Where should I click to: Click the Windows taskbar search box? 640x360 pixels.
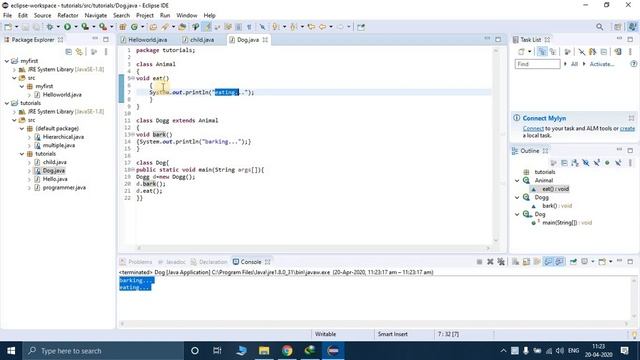[103, 351]
